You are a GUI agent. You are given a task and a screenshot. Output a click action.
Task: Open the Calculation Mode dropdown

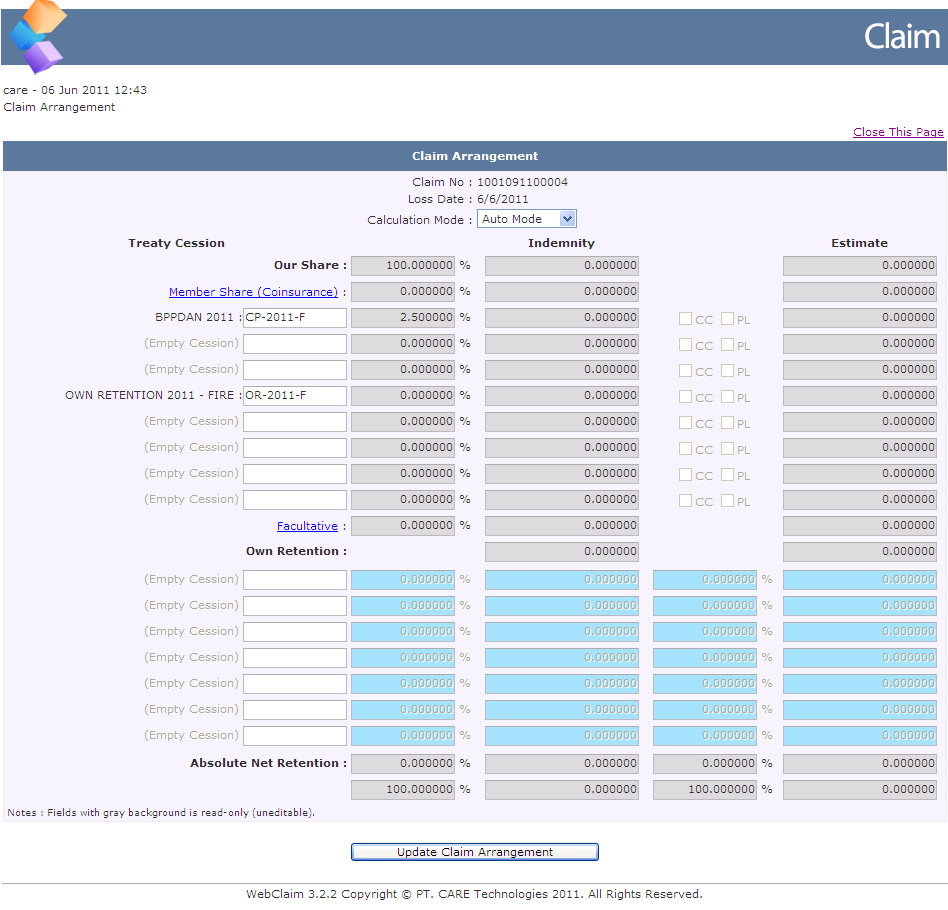tap(527, 219)
